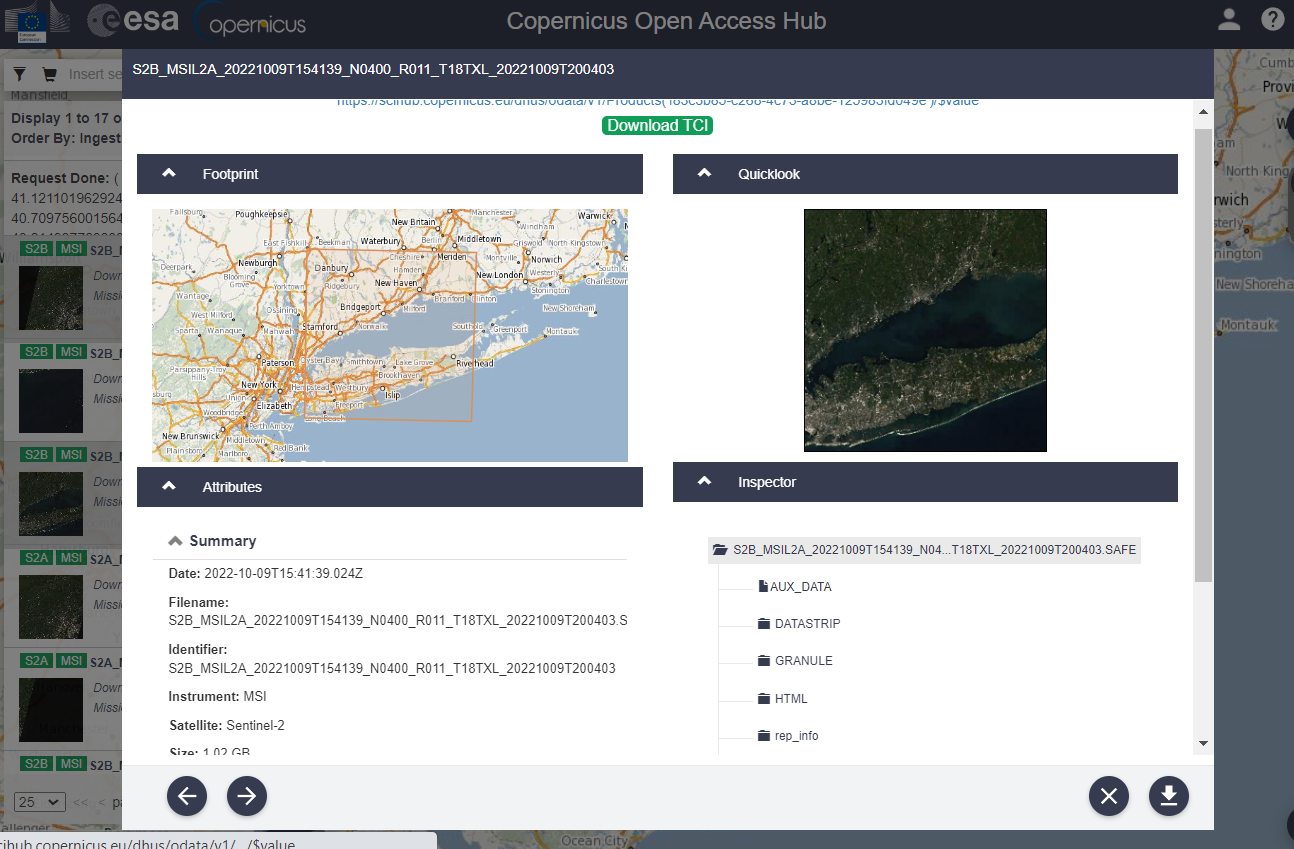Click the download icon at bottom right
This screenshot has width=1294, height=849.
pos(1168,796)
